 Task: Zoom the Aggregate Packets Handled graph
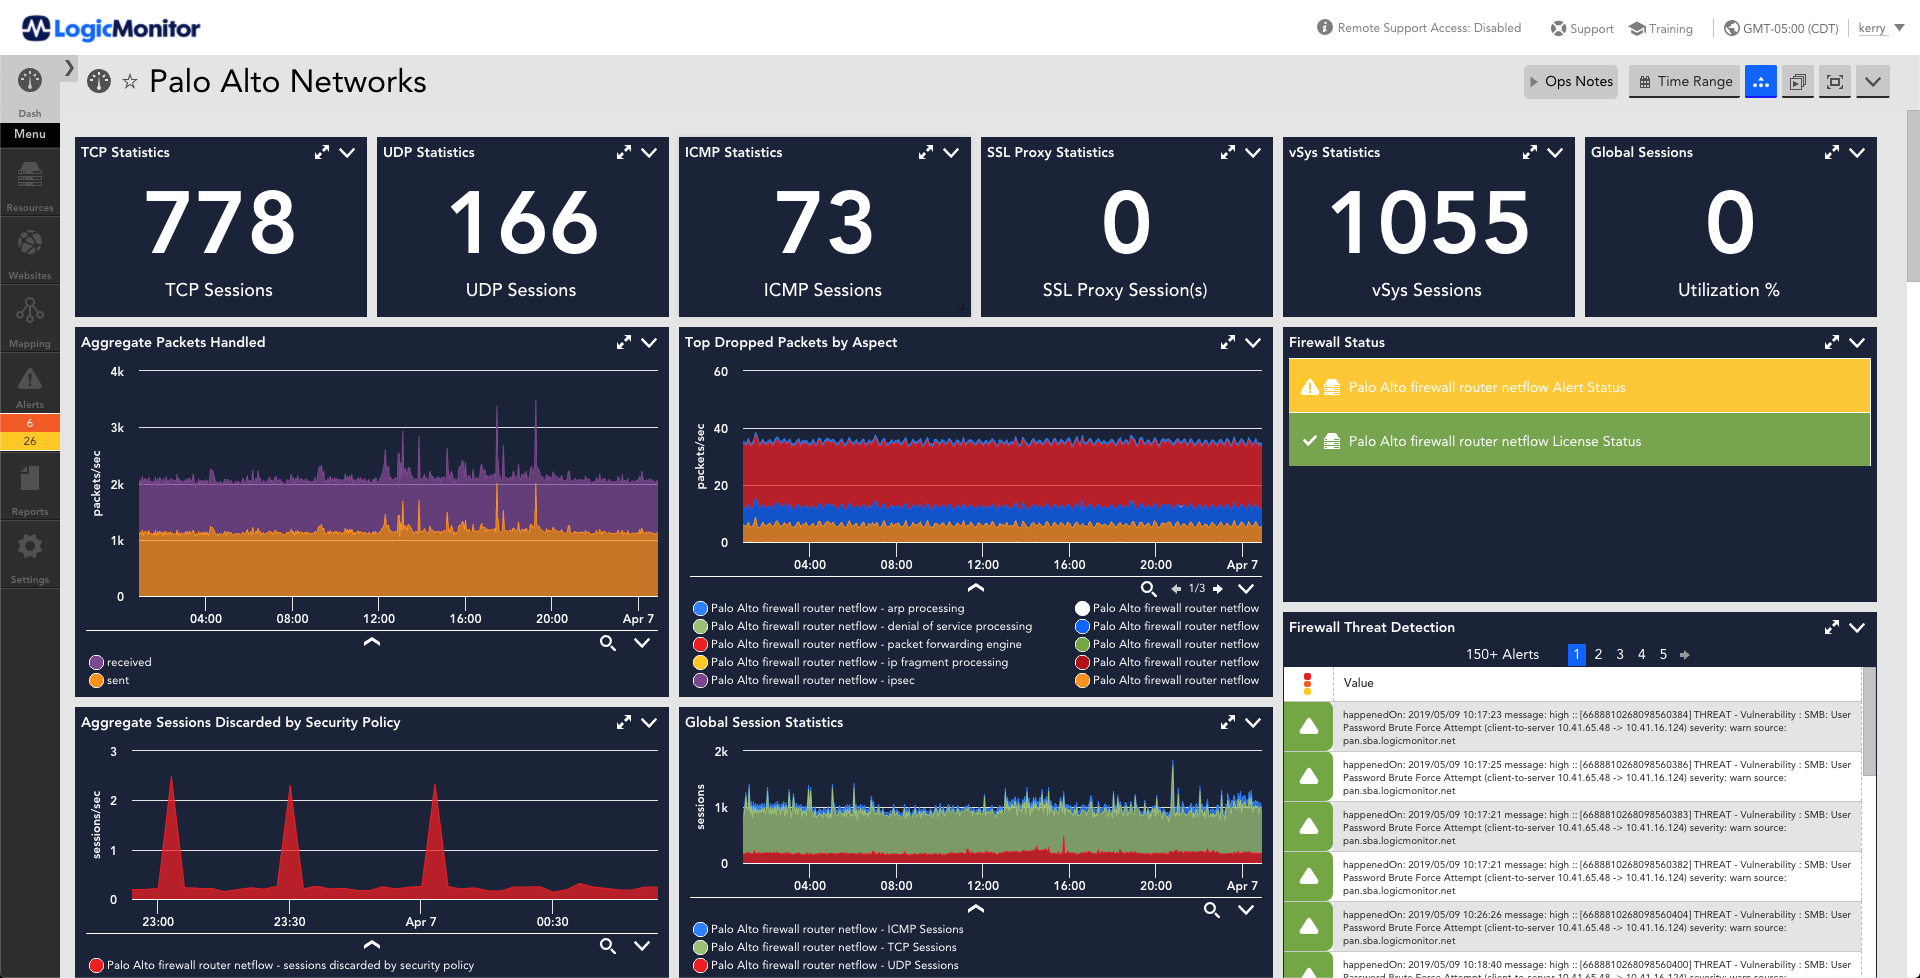coord(607,644)
